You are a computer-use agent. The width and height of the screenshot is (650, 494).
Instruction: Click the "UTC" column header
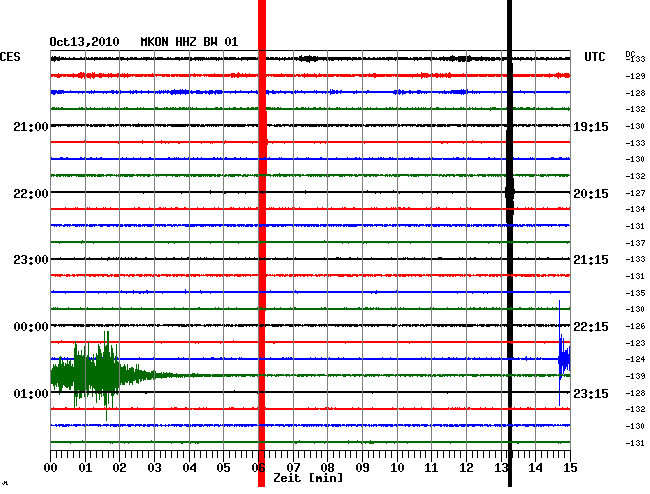(x=594, y=57)
